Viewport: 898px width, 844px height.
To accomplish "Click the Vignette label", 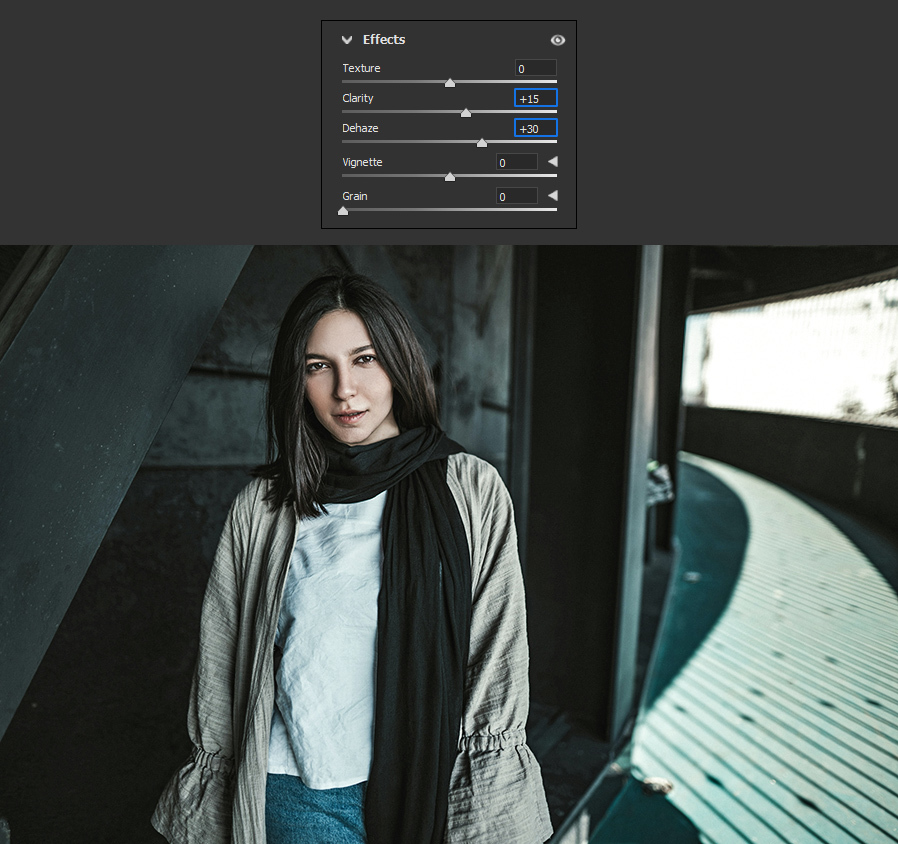I will click(x=362, y=162).
